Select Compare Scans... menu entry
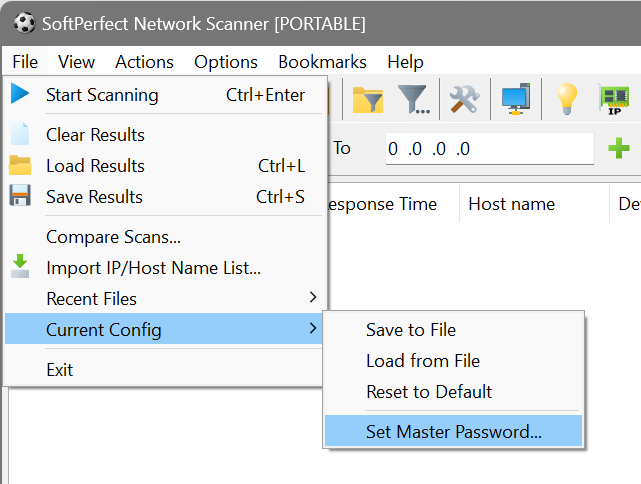Image resolution: width=641 pixels, height=484 pixels. pyautogui.click(x=166, y=237)
